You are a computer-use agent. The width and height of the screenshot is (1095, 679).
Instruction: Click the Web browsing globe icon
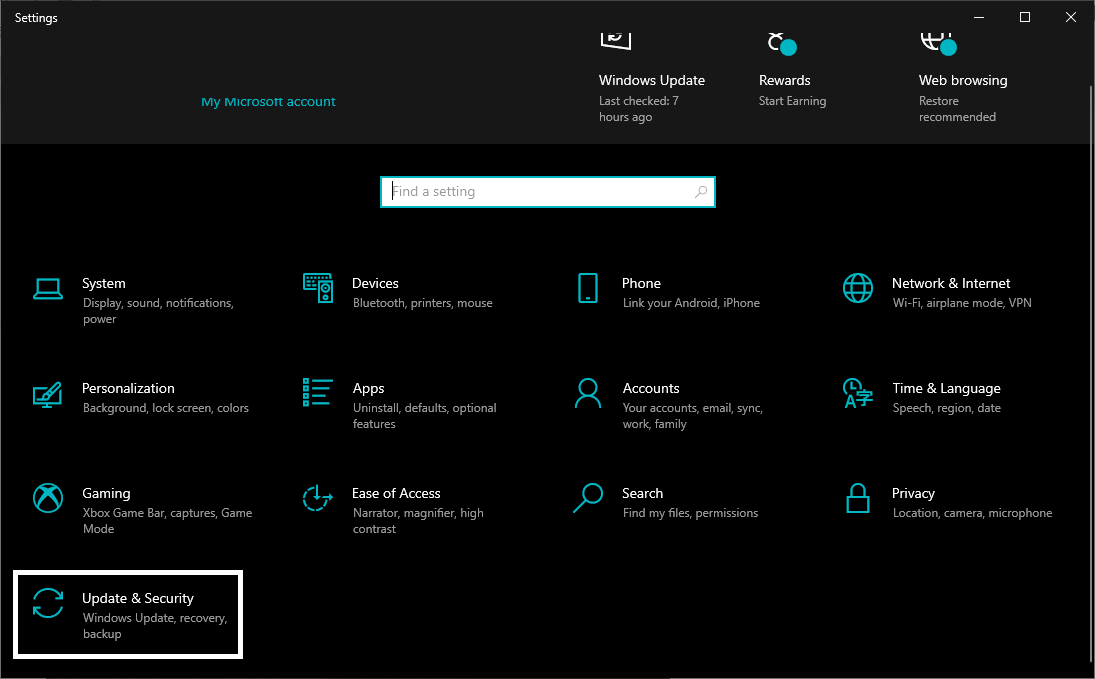(939, 43)
